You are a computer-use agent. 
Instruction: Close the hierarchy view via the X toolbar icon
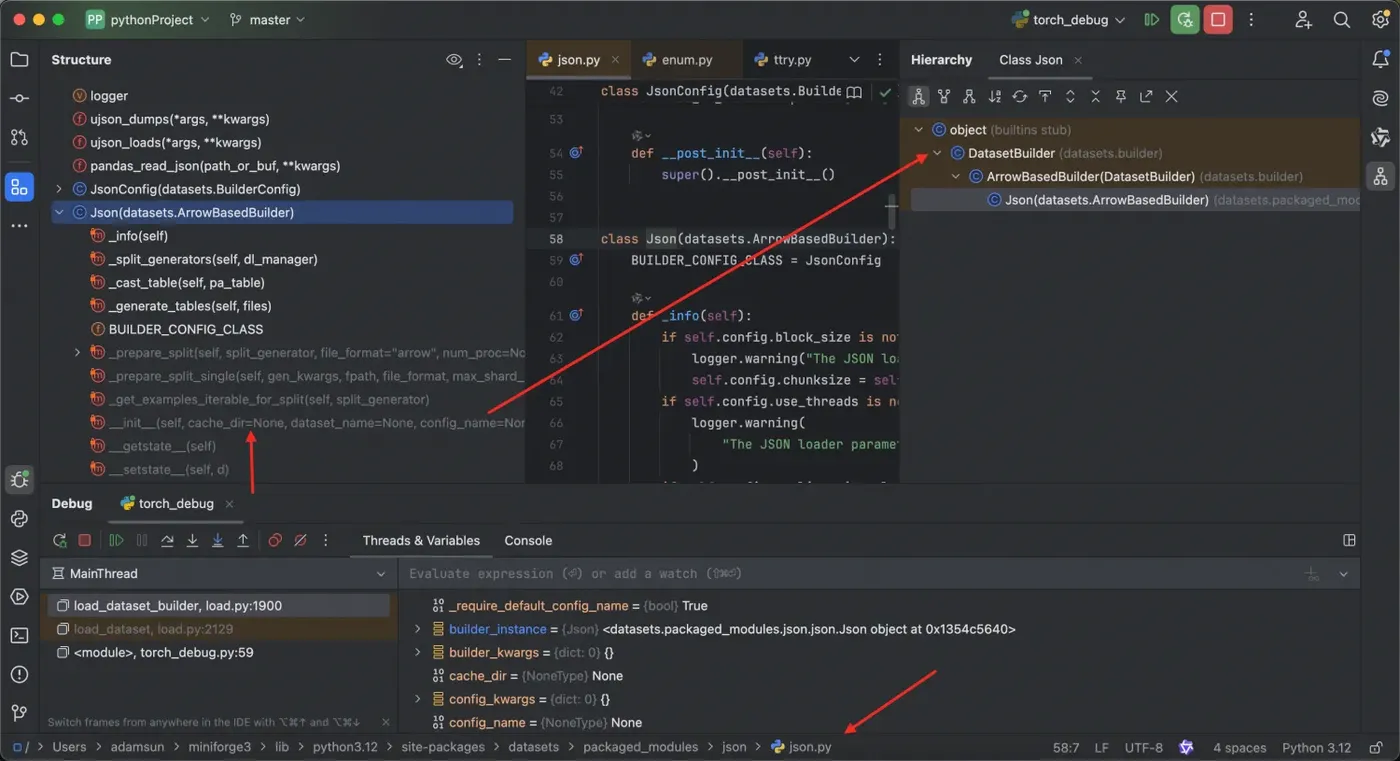point(1172,96)
